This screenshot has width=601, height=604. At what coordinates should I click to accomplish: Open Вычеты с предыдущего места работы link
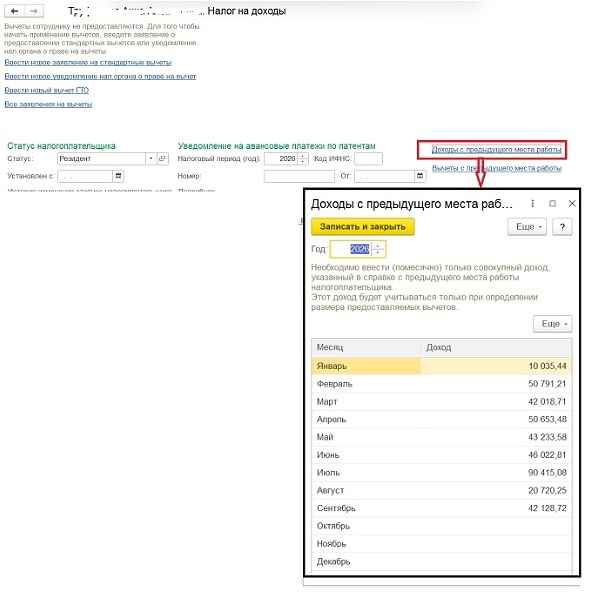pyautogui.click(x=497, y=168)
